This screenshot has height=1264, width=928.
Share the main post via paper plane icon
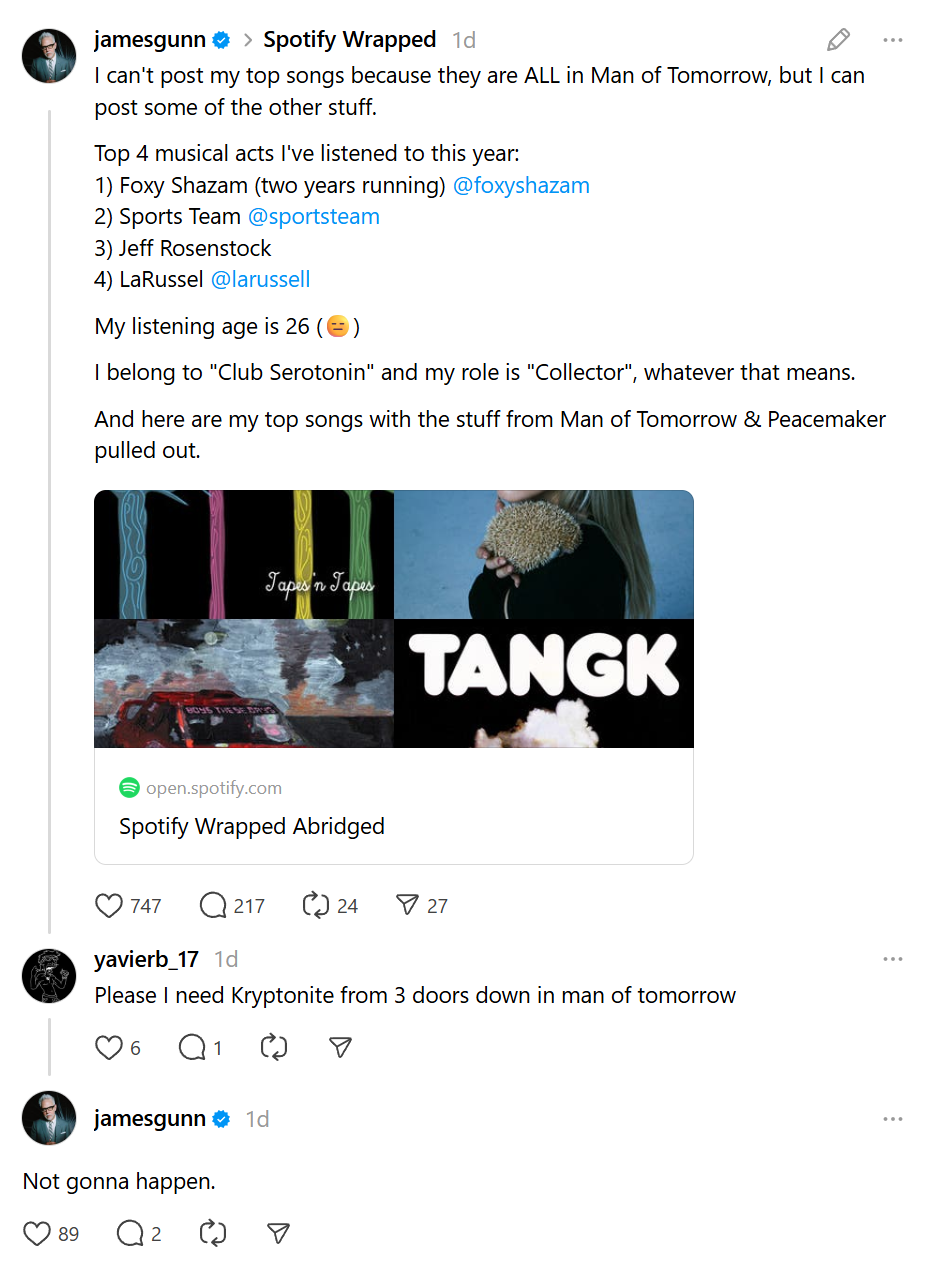click(x=407, y=906)
